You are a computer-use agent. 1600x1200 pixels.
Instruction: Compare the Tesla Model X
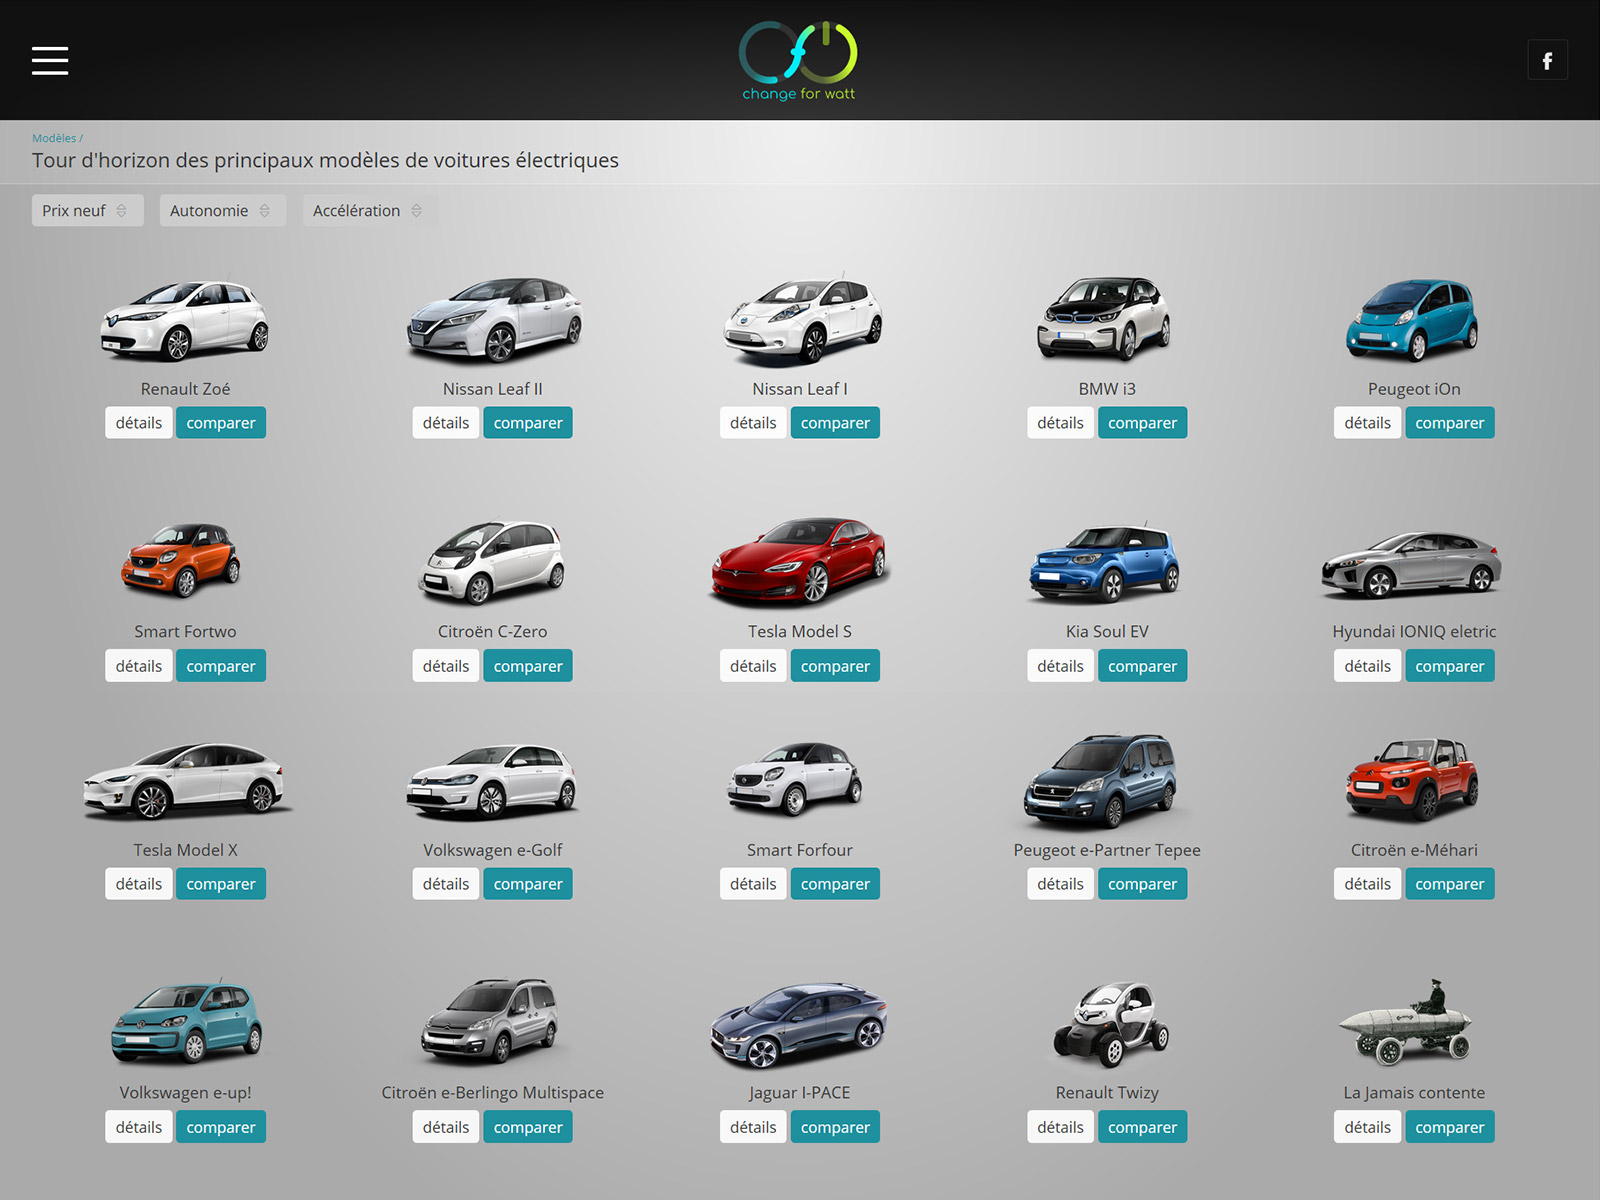(221, 884)
